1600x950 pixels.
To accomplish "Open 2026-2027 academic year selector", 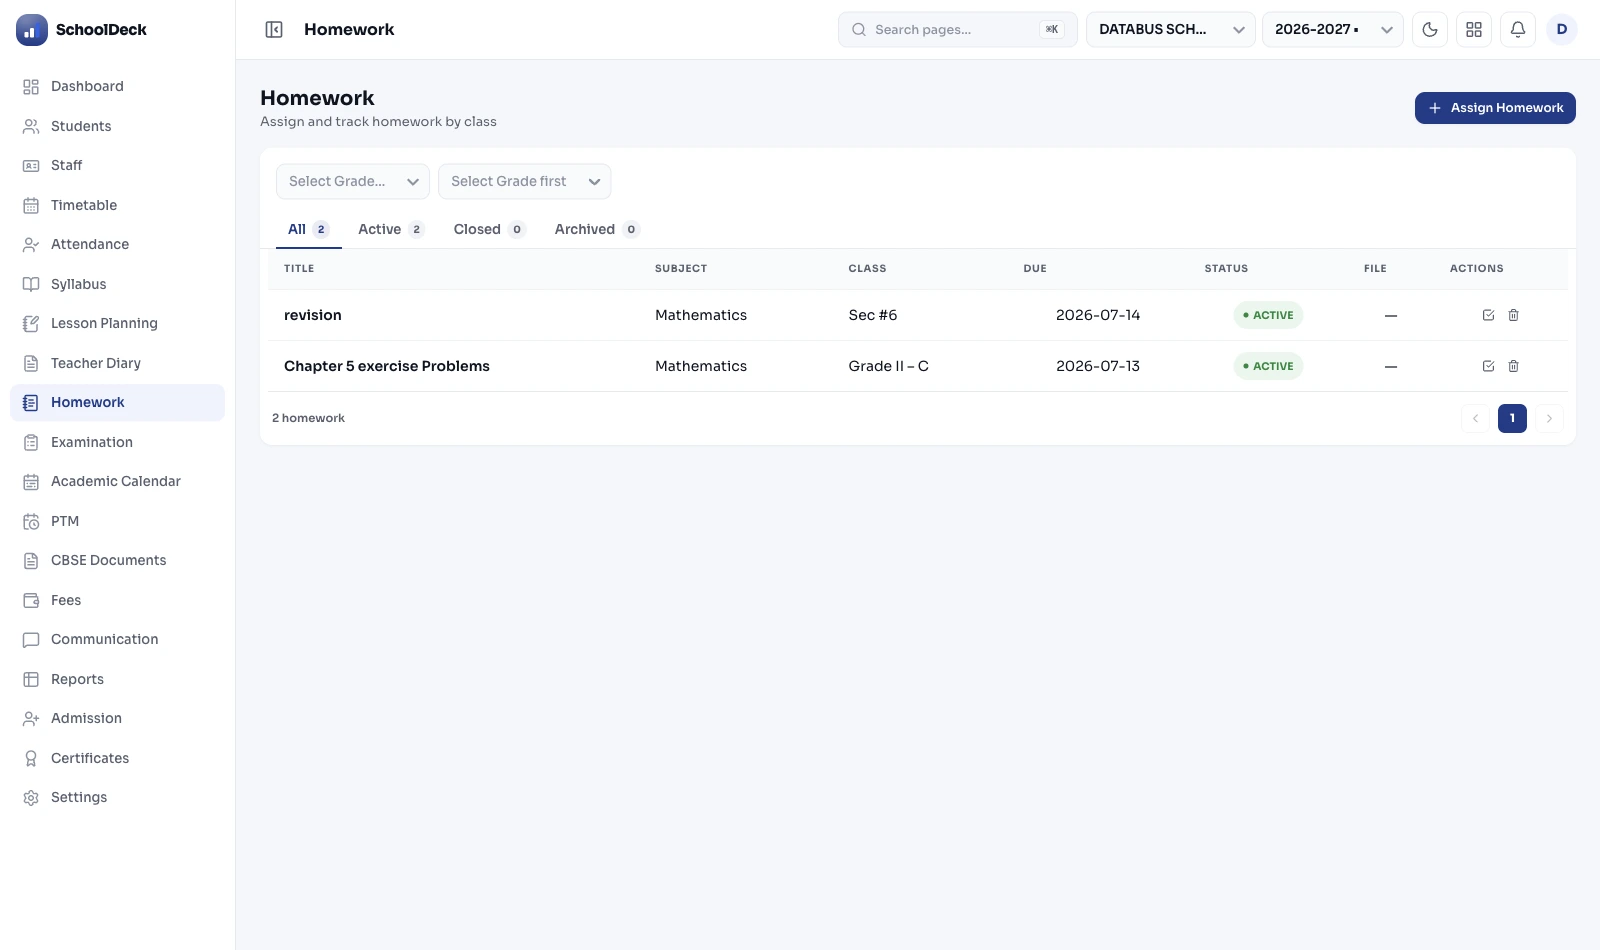I will coord(1333,30).
